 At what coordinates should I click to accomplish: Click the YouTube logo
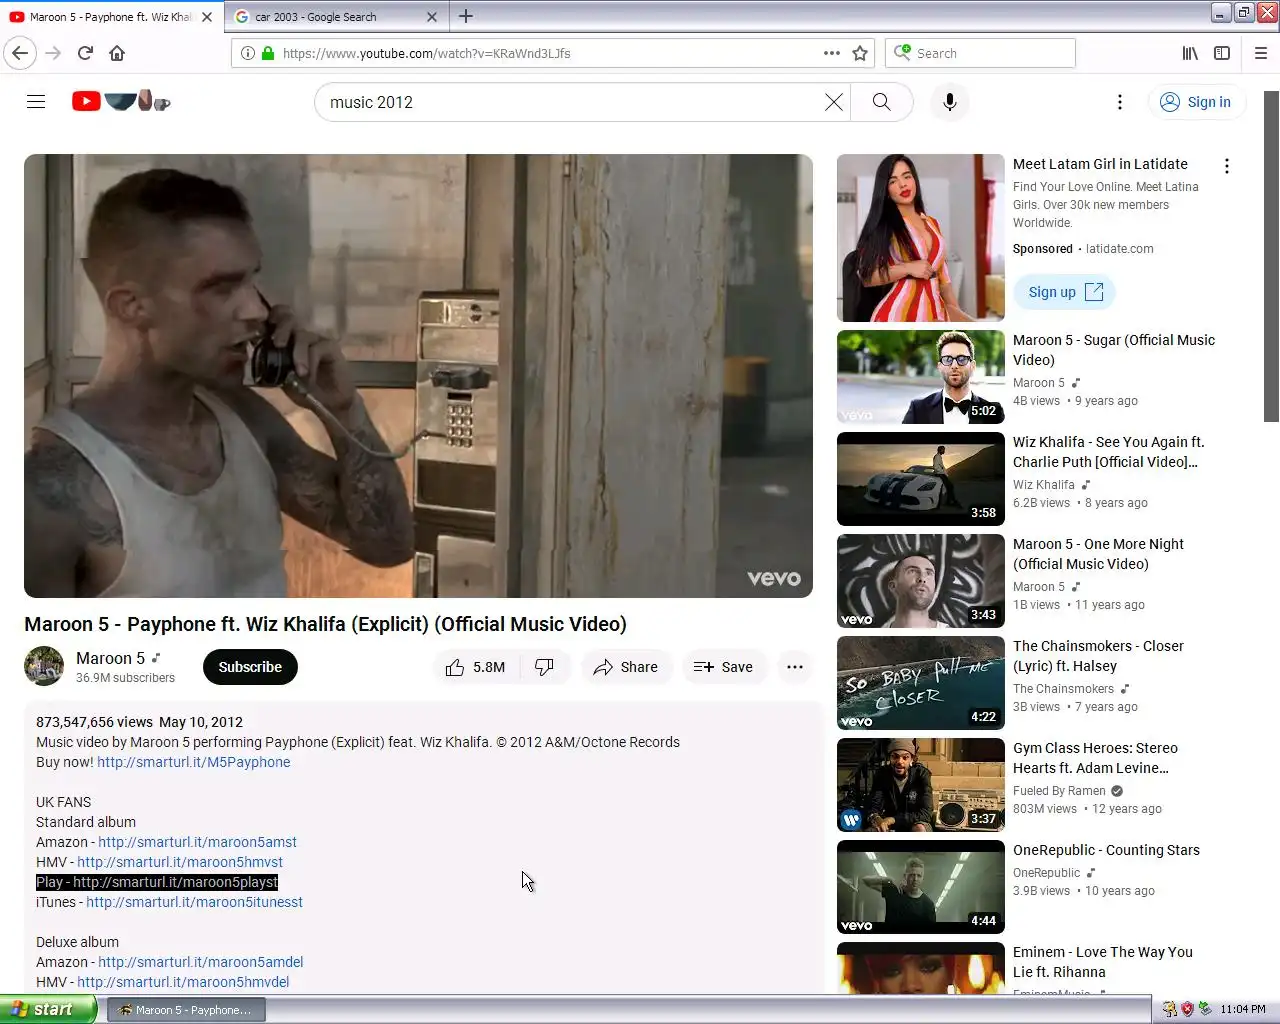[x=121, y=101]
